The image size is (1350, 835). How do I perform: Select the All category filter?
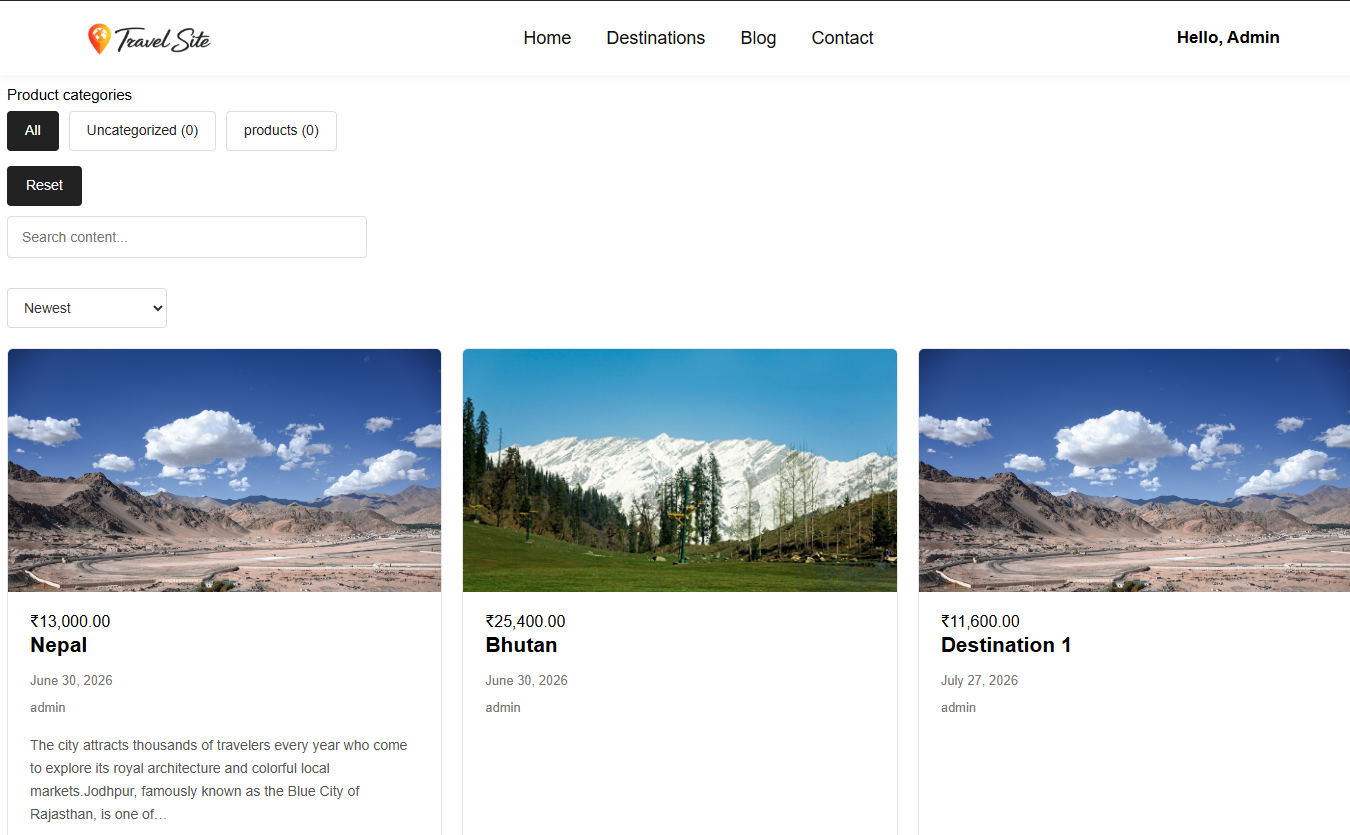33,131
